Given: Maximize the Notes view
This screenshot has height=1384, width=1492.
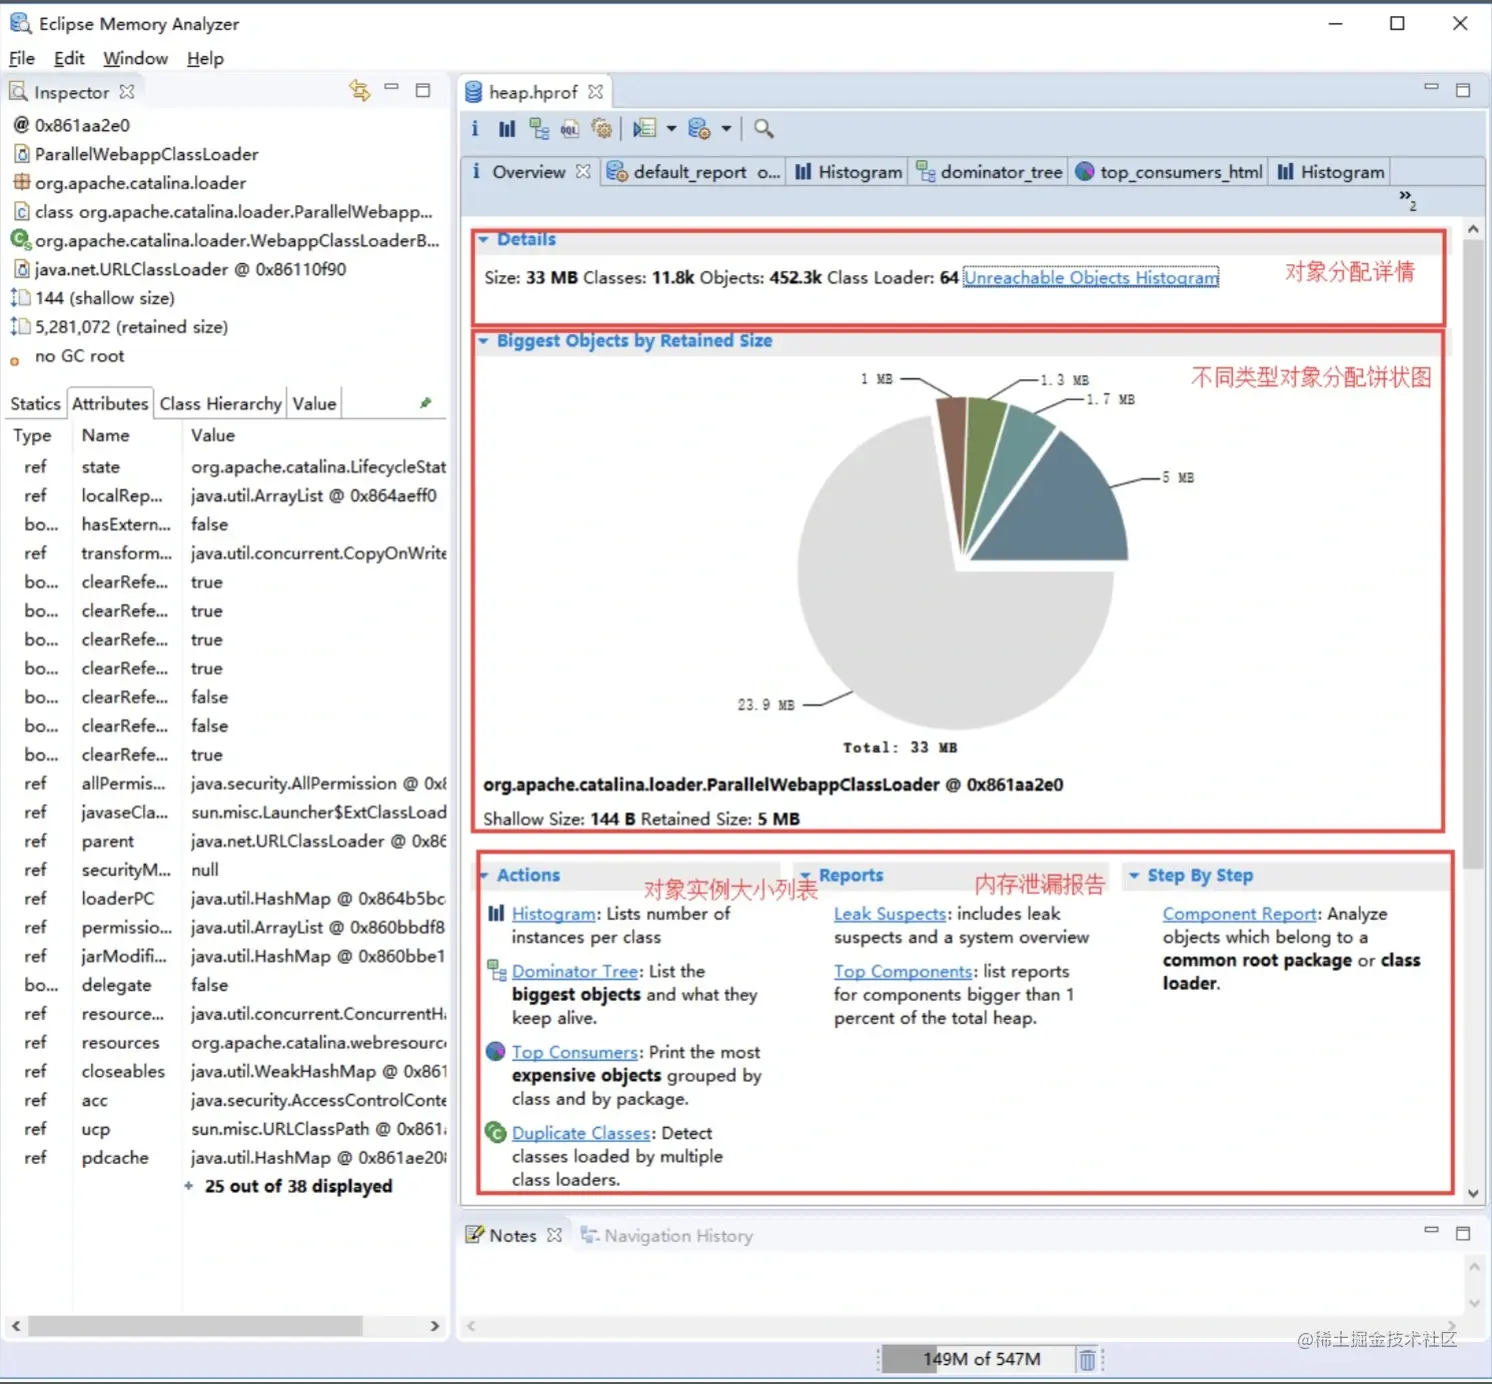Looking at the screenshot, I should pyautogui.click(x=1463, y=1233).
